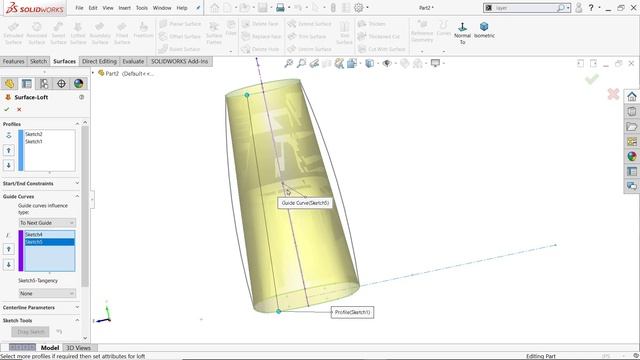Viewport: 640px width, 360px height.
Task: Collapse the Profiles section
Action: click(77, 124)
